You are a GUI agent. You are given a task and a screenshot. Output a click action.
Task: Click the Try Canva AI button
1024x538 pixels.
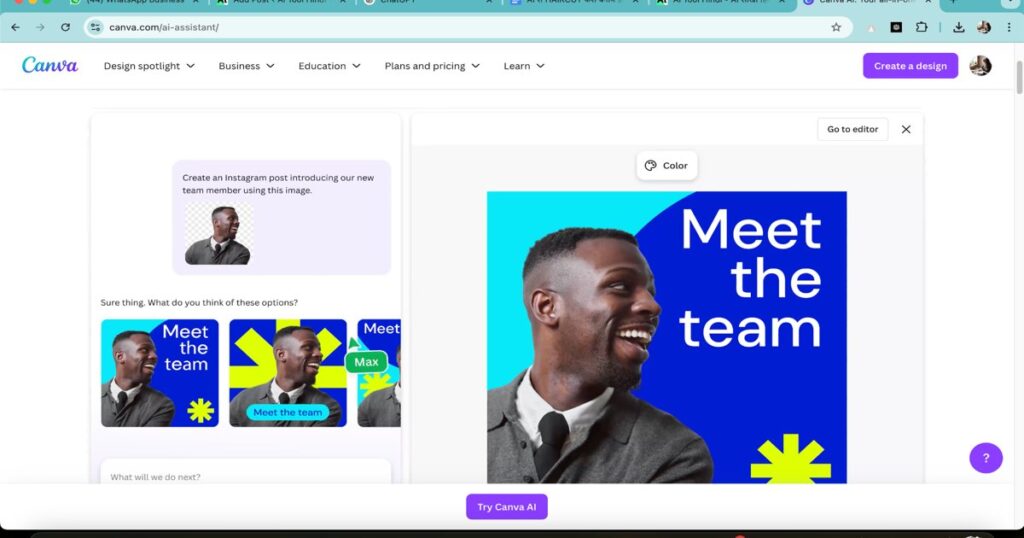click(x=507, y=507)
